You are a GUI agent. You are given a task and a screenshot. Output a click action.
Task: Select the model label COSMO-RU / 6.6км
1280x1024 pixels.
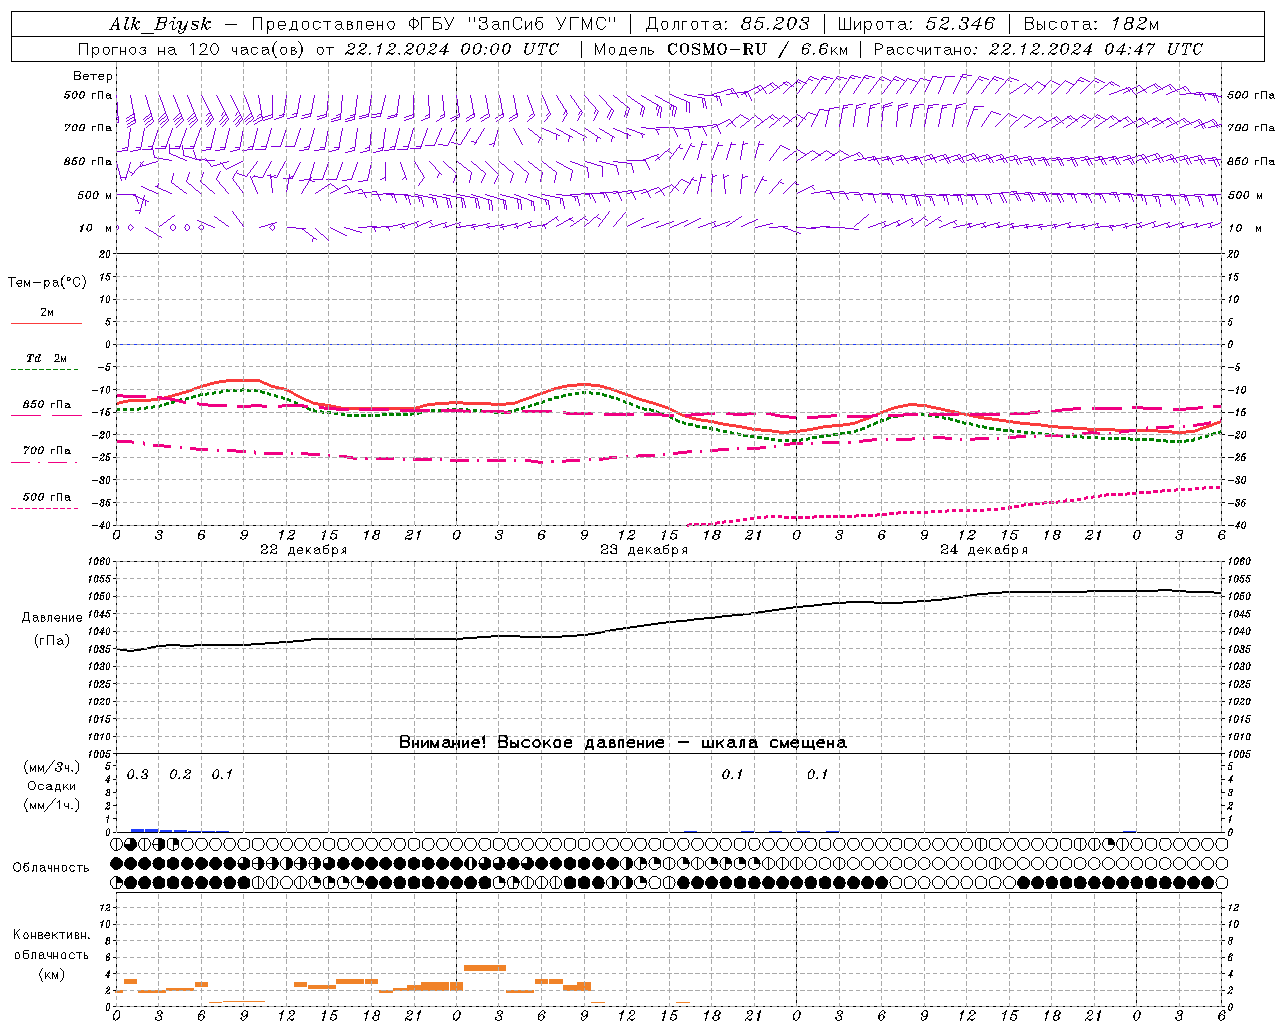click(x=757, y=49)
